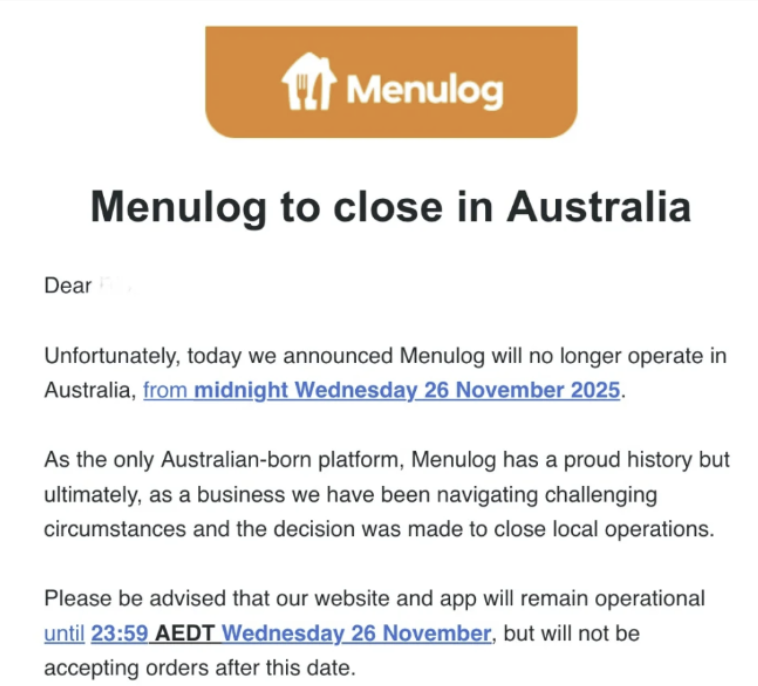Screen dimensions: 758x686
Task: Click the underlined word "from" before midnight
Action: click(x=166, y=390)
